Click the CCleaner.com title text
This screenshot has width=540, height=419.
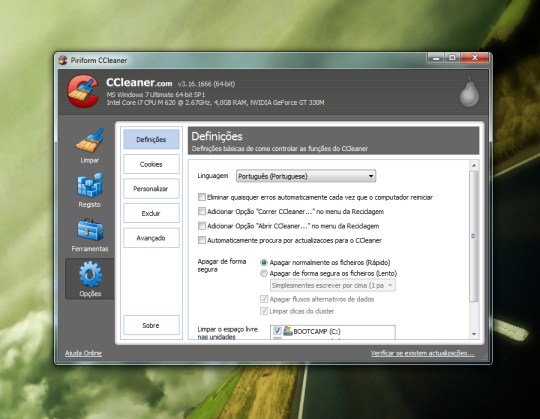139,83
